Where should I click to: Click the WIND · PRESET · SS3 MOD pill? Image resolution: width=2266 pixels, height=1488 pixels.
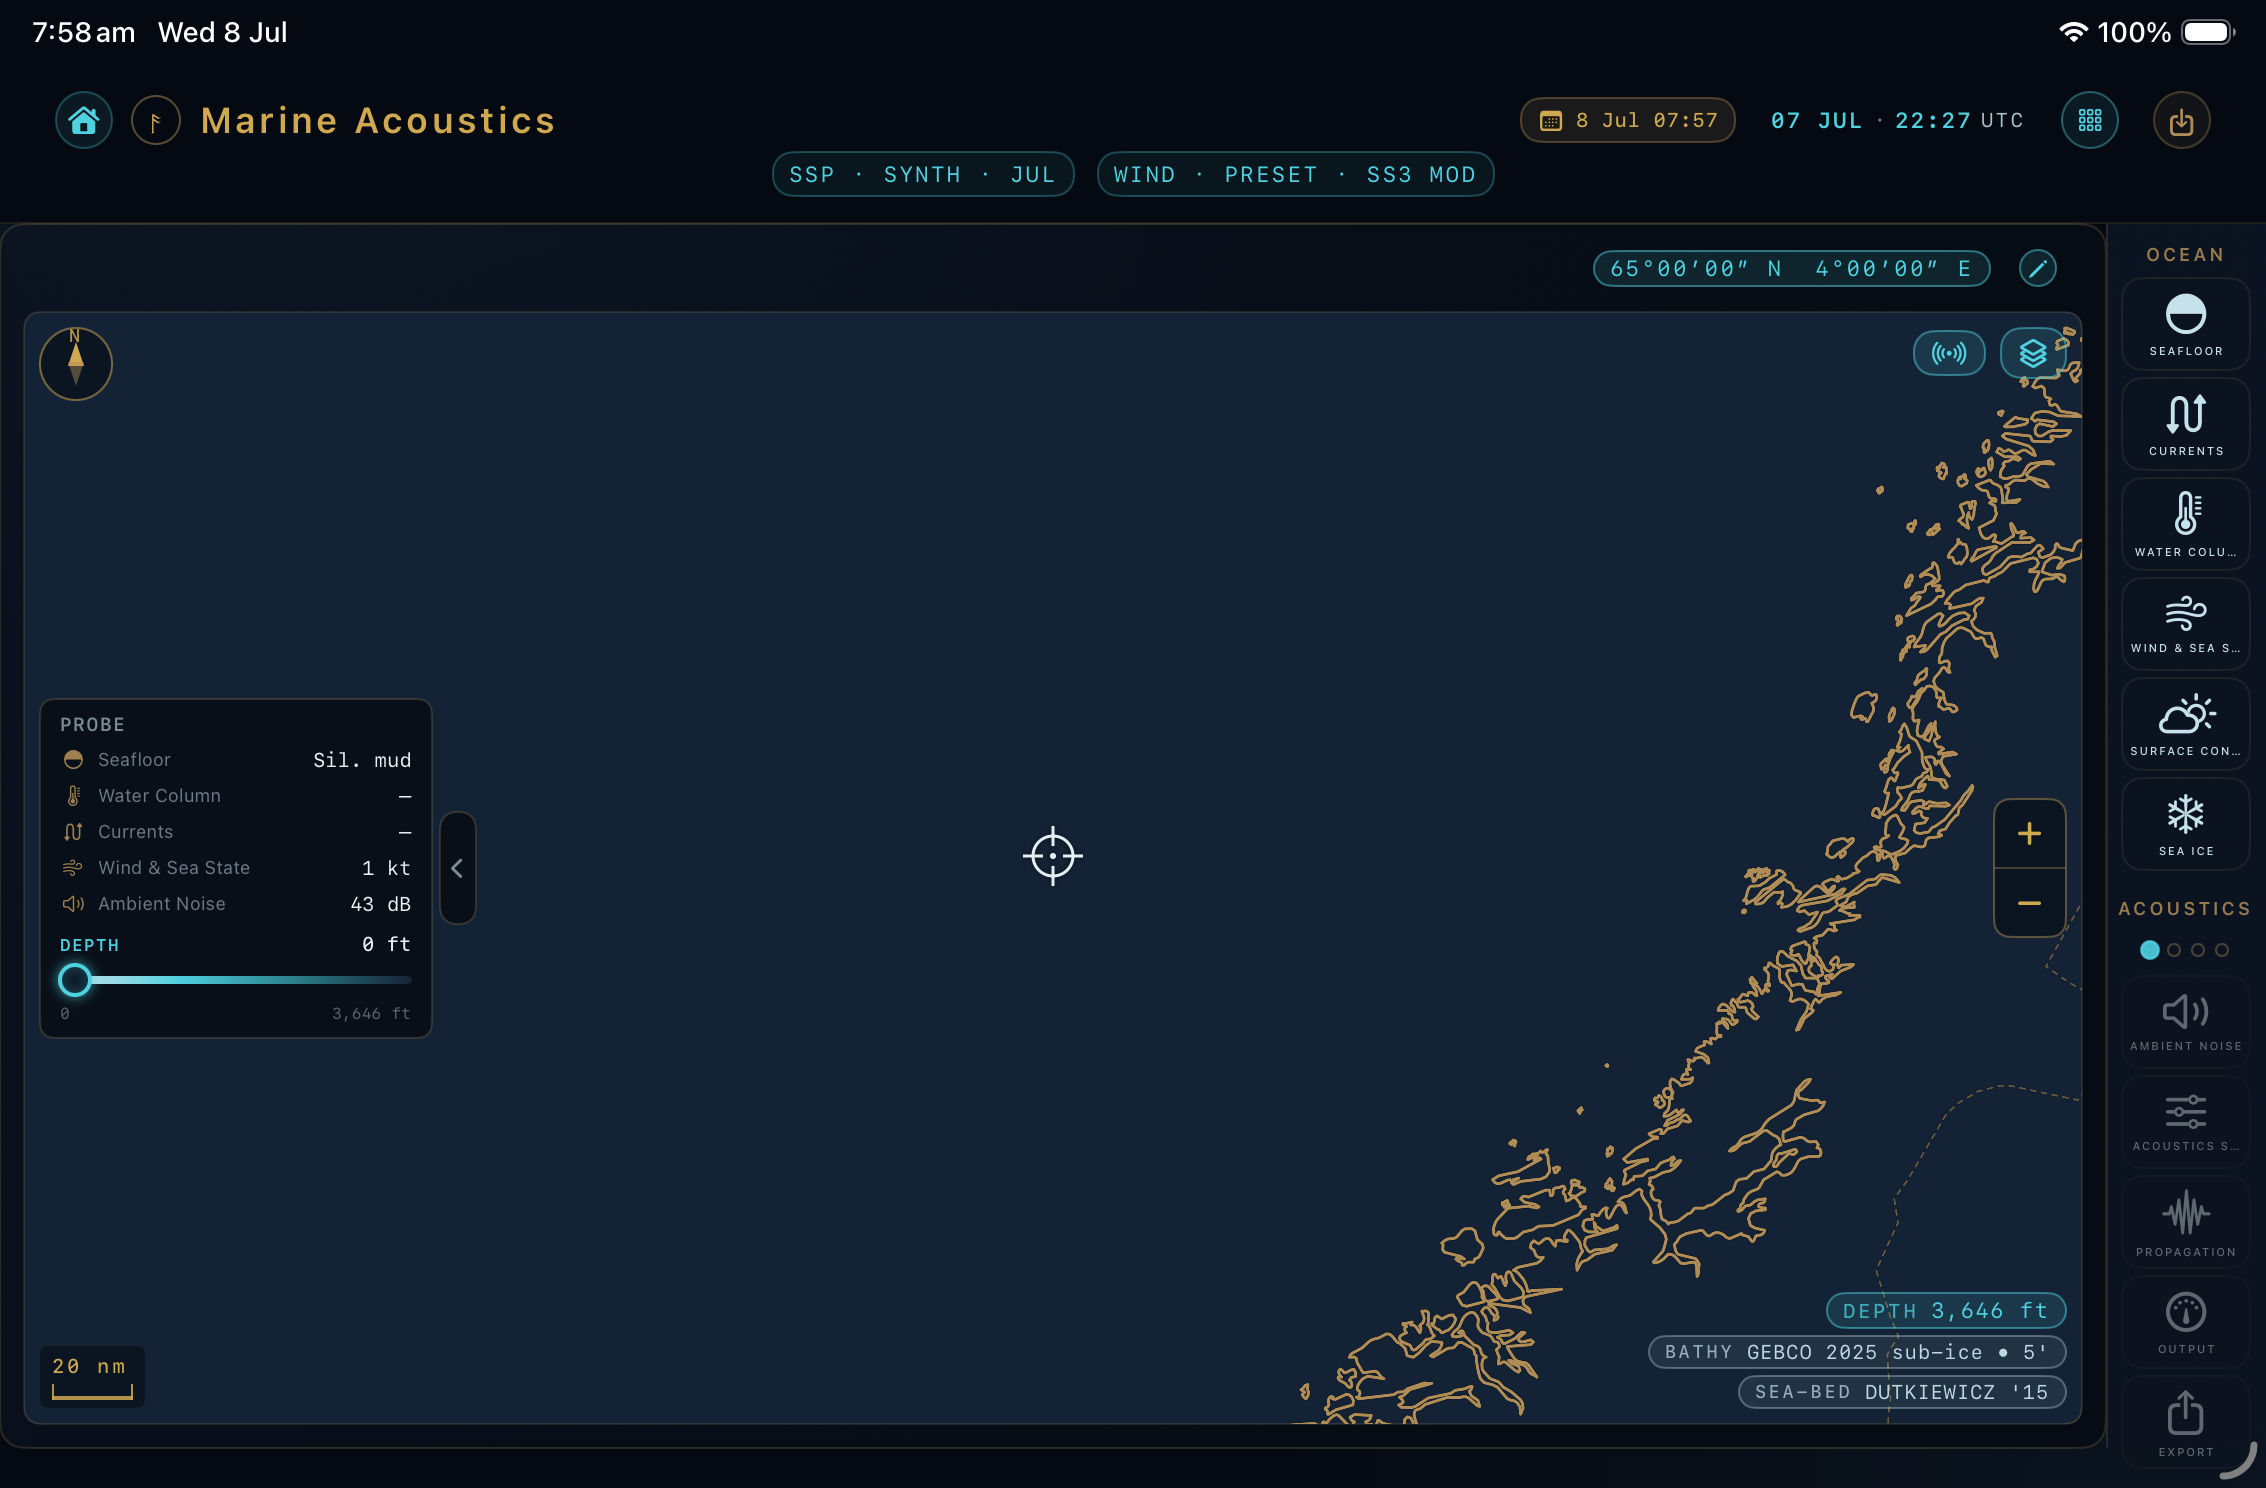pos(1295,175)
